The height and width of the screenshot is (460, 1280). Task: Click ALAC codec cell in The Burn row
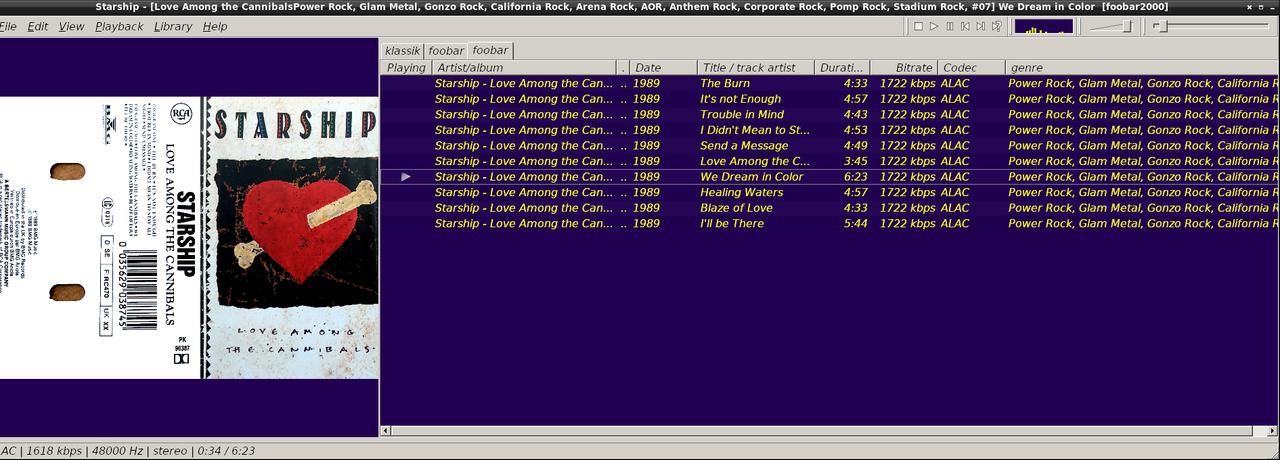pyautogui.click(x=955, y=83)
